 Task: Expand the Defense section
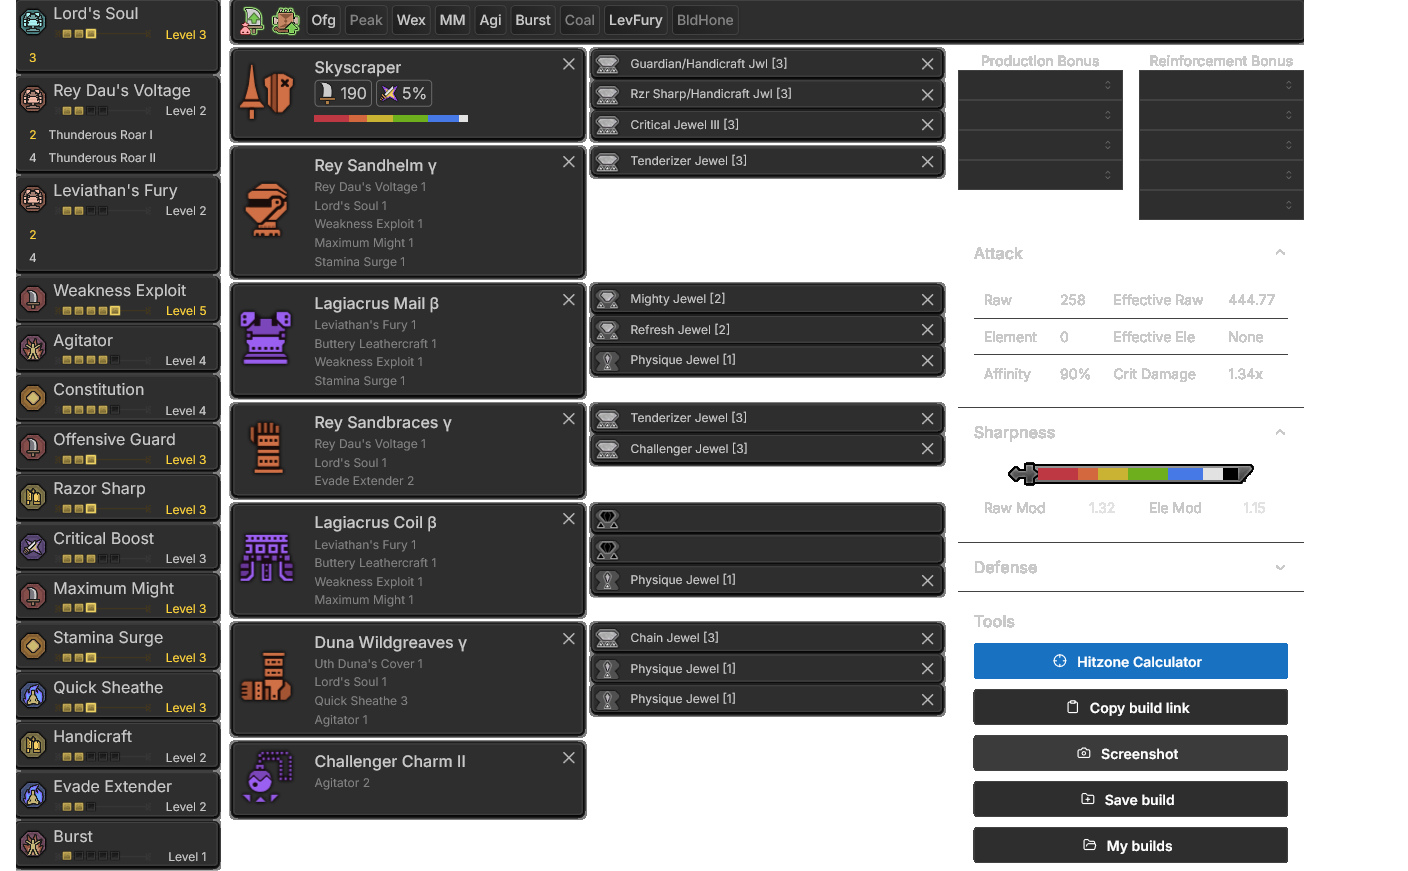(1280, 567)
